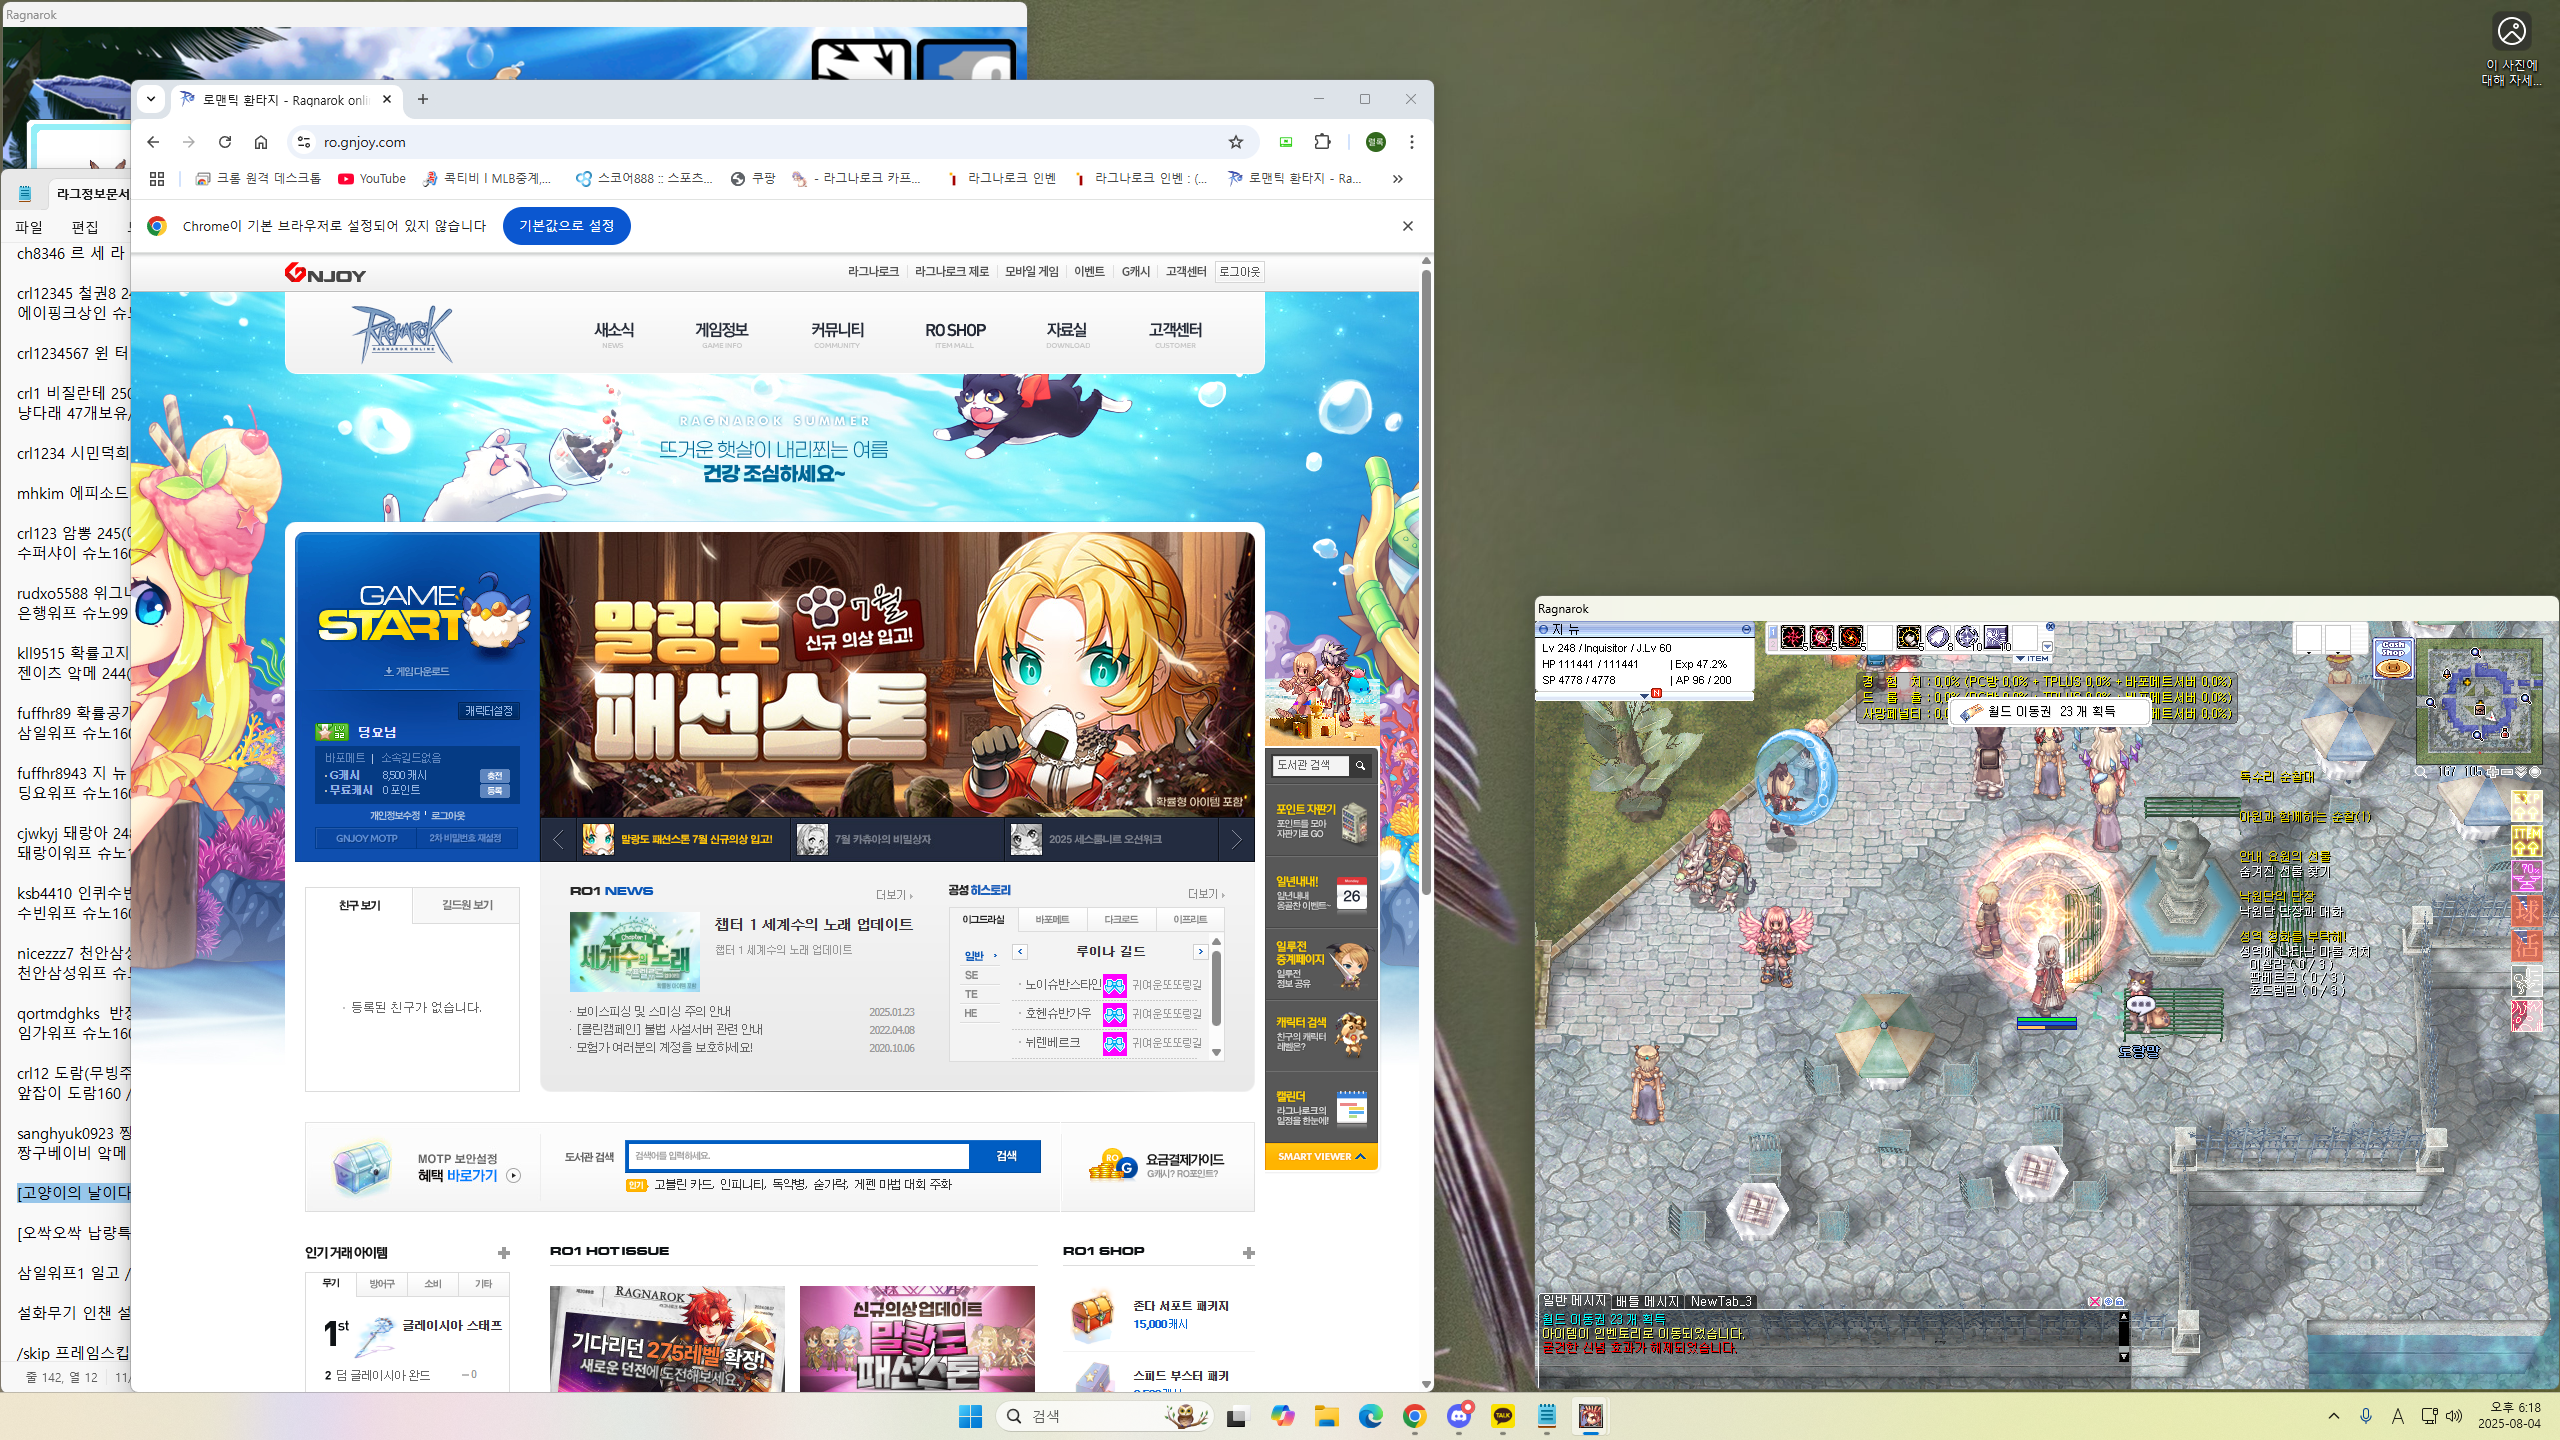The width and height of the screenshot is (2560, 1440).
Task: Click the 도서관 검색 text input field
Action: coord(798,1156)
